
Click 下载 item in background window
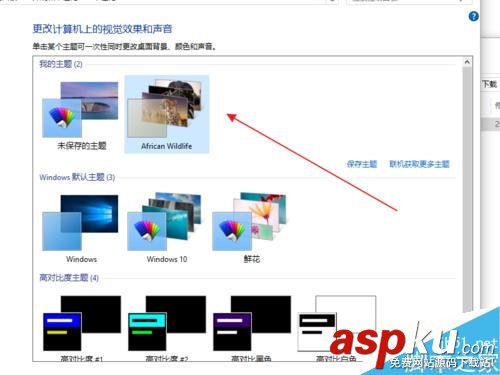tap(490, 84)
